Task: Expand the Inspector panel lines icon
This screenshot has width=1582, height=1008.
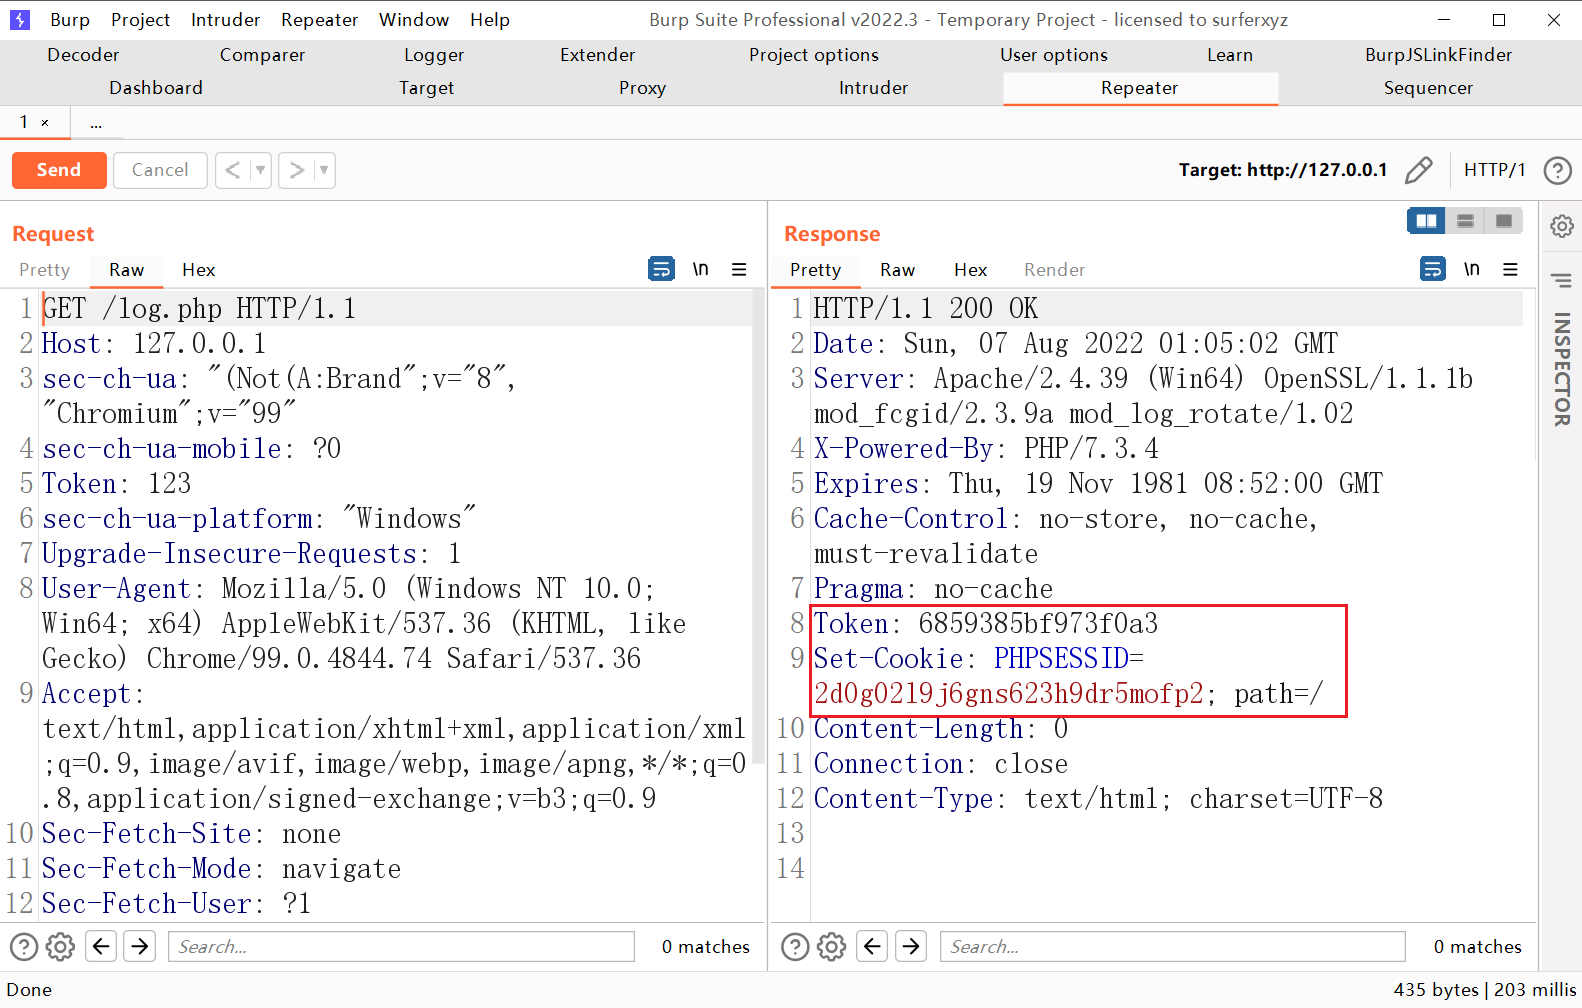Action: click(x=1561, y=281)
